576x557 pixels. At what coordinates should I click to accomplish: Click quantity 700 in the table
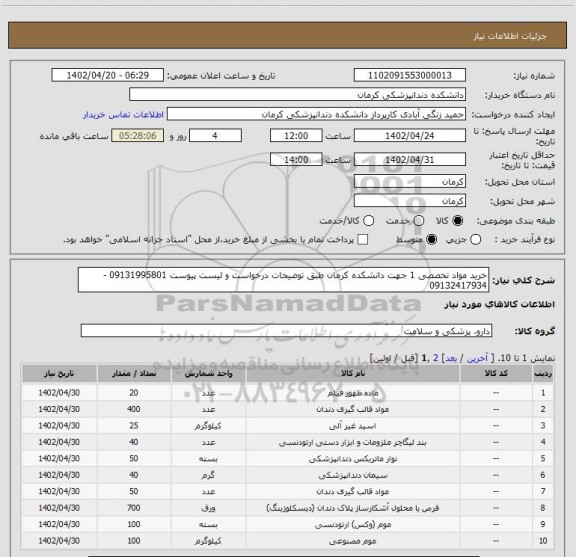click(x=134, y=508)
